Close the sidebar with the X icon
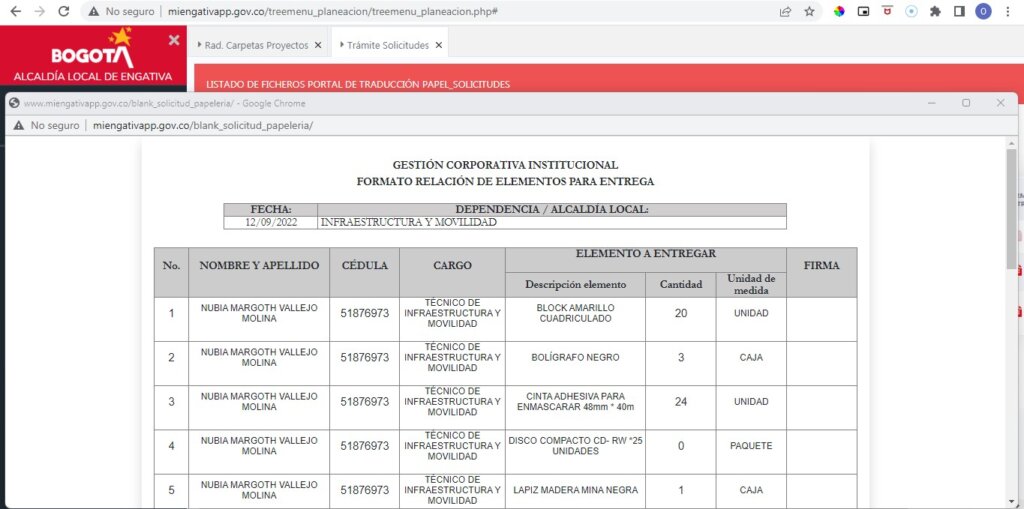This screenshot has width=1024, height=509. coord(174,40)
